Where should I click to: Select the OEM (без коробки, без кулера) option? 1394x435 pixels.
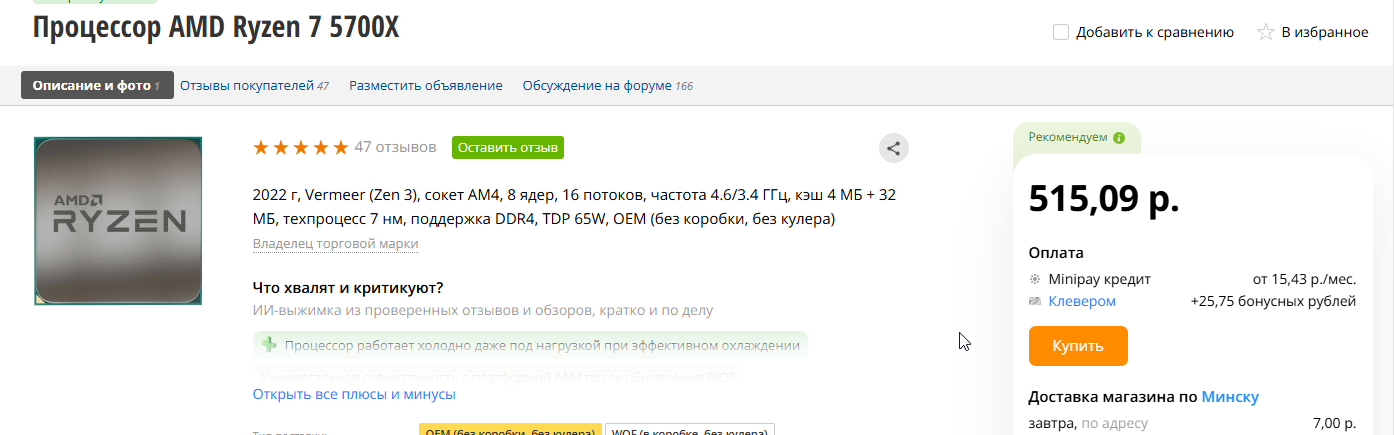tap(510, 430)
